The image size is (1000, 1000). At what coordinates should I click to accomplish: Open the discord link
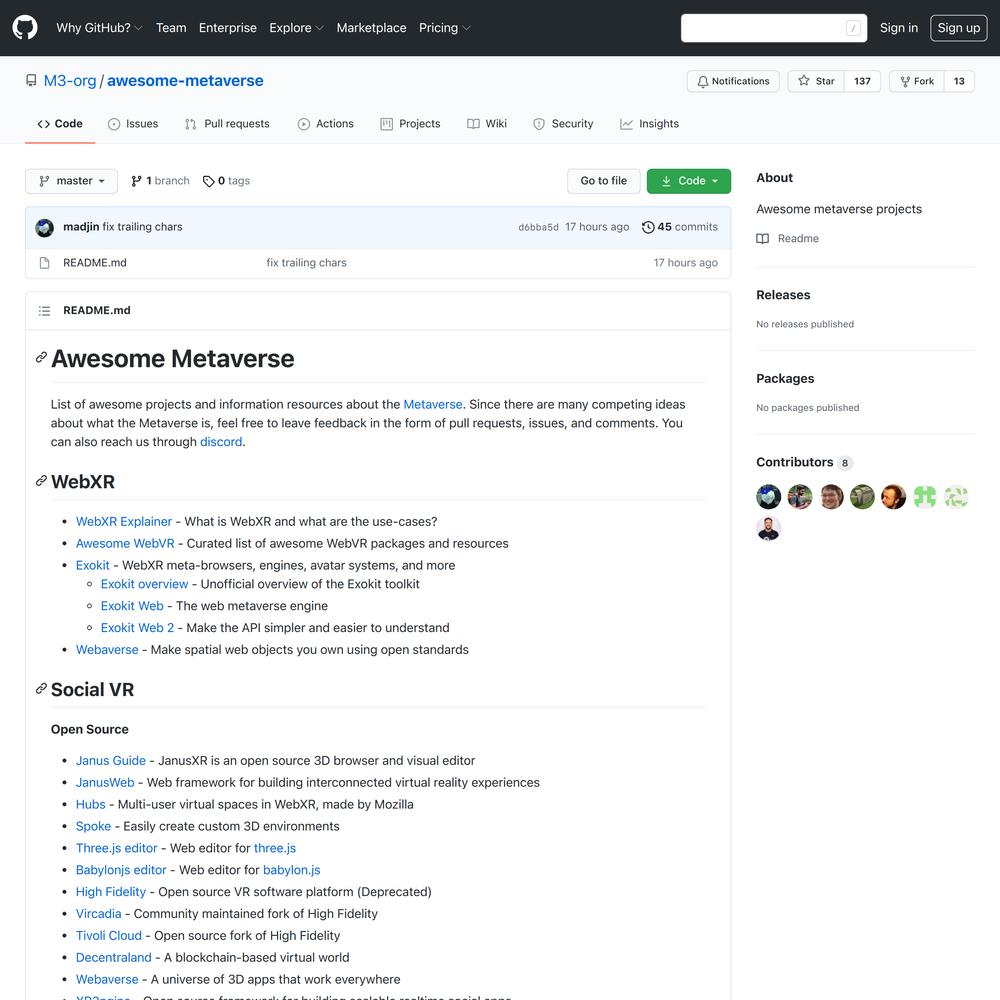coord(221,442)
